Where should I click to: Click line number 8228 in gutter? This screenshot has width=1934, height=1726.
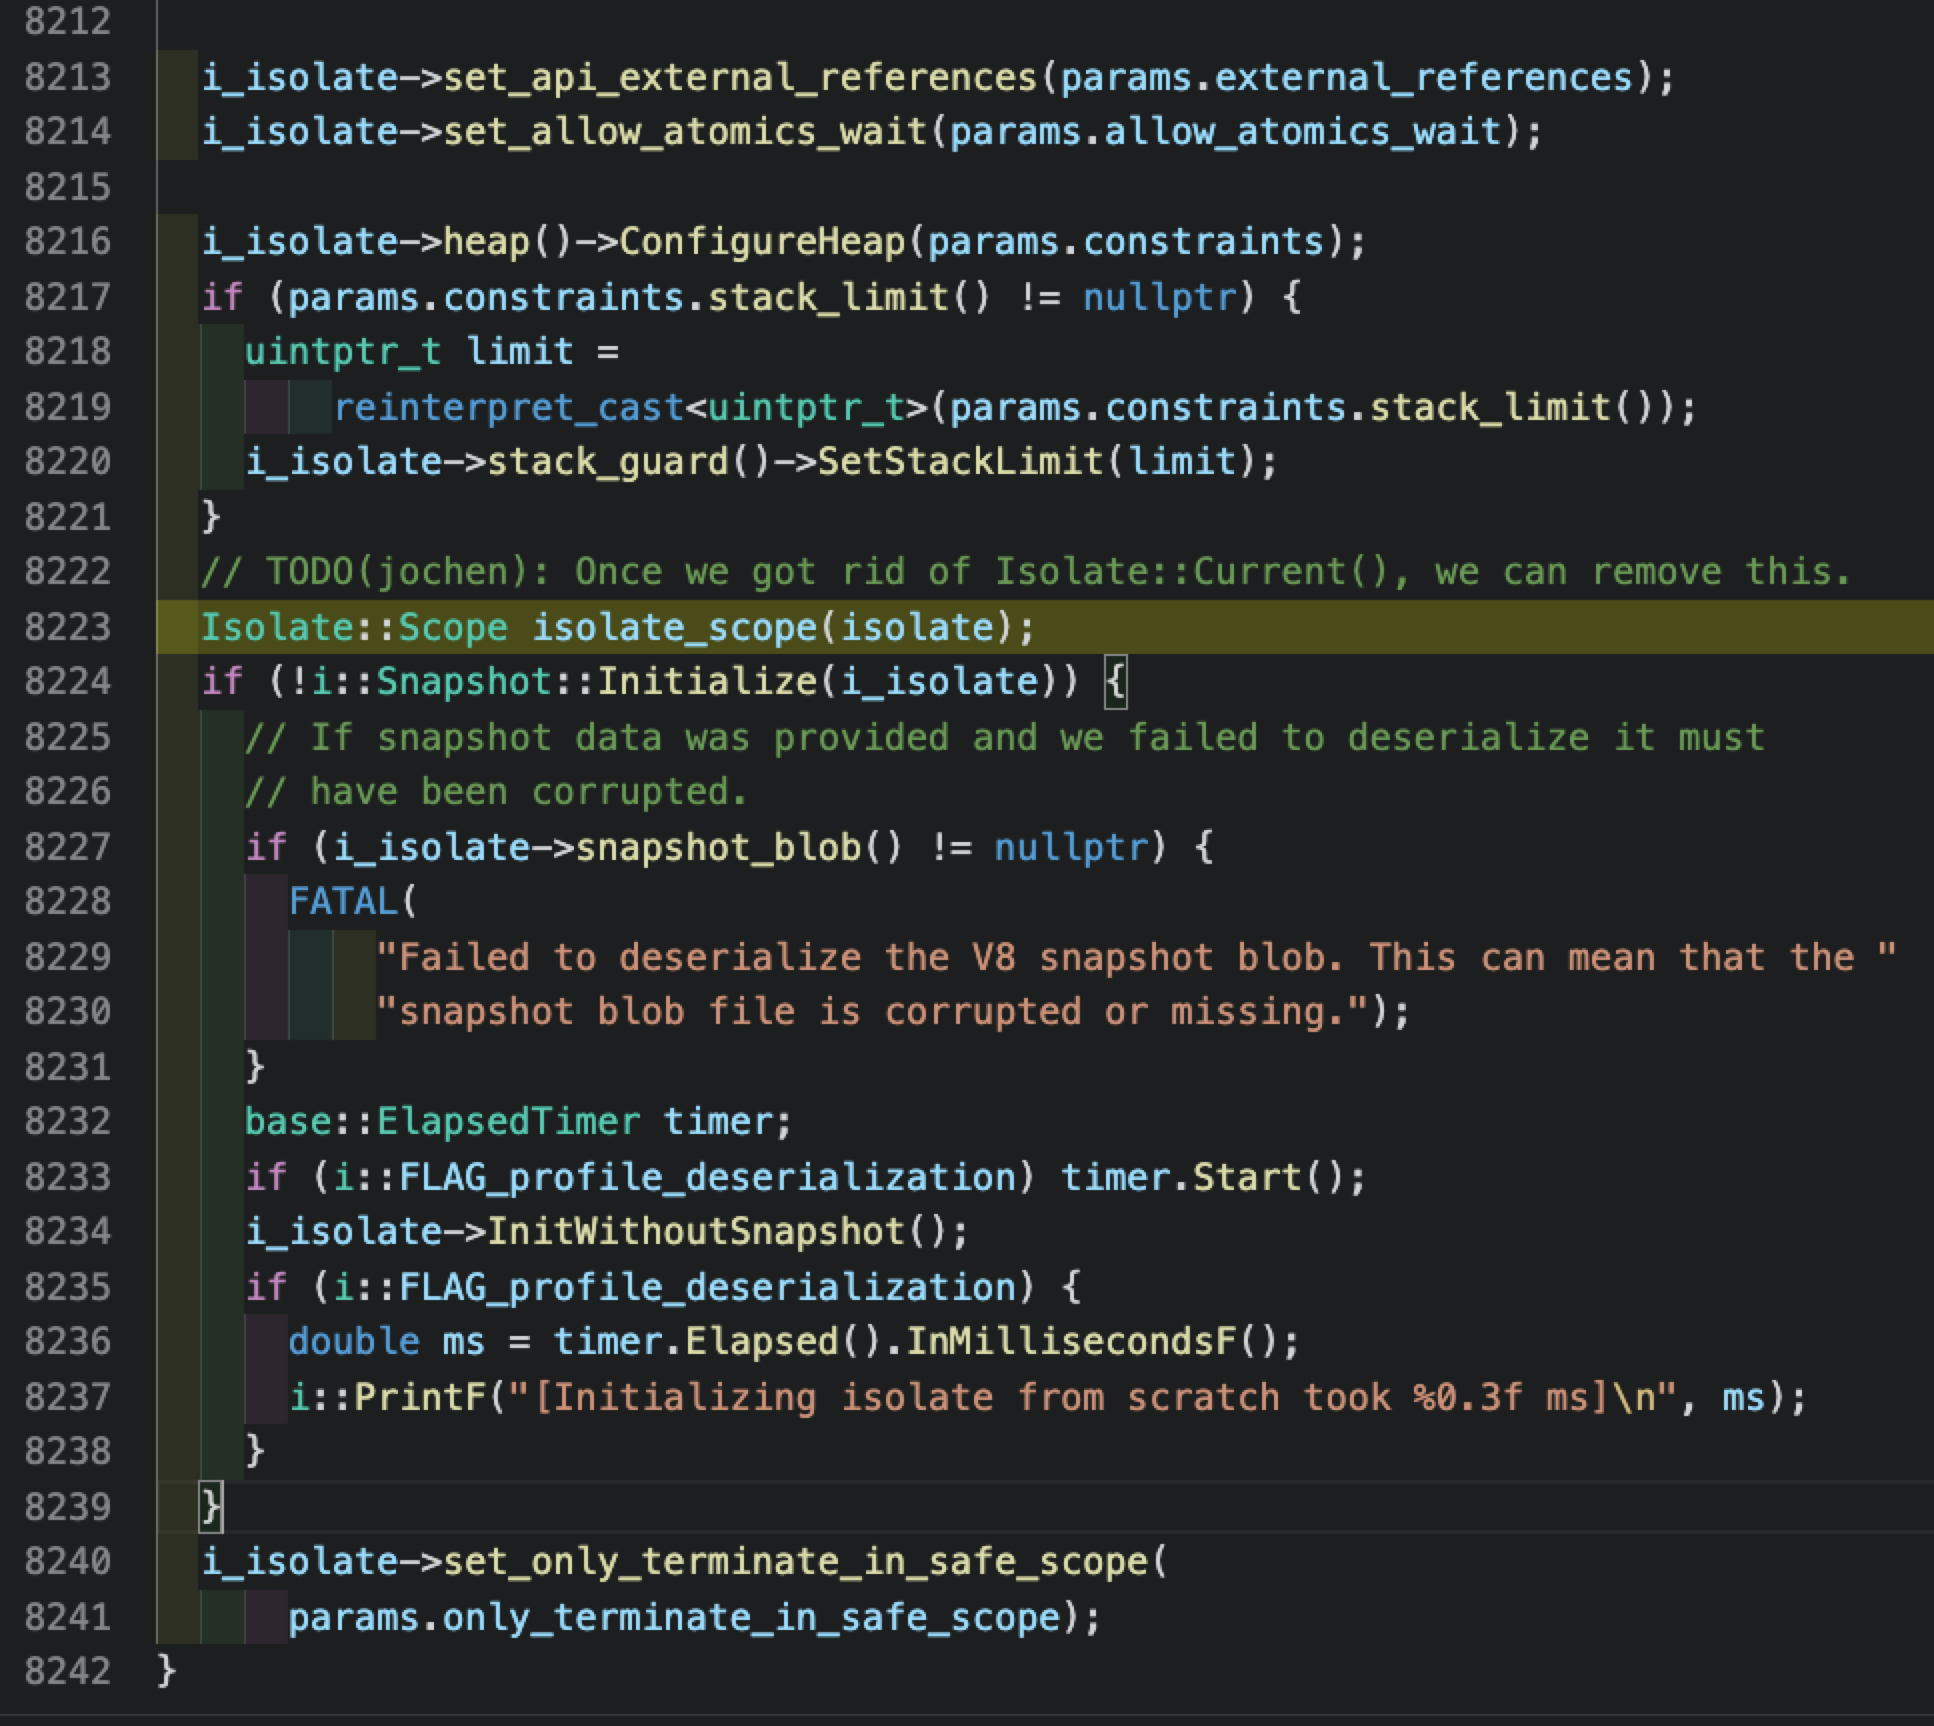tap(67, 901)
